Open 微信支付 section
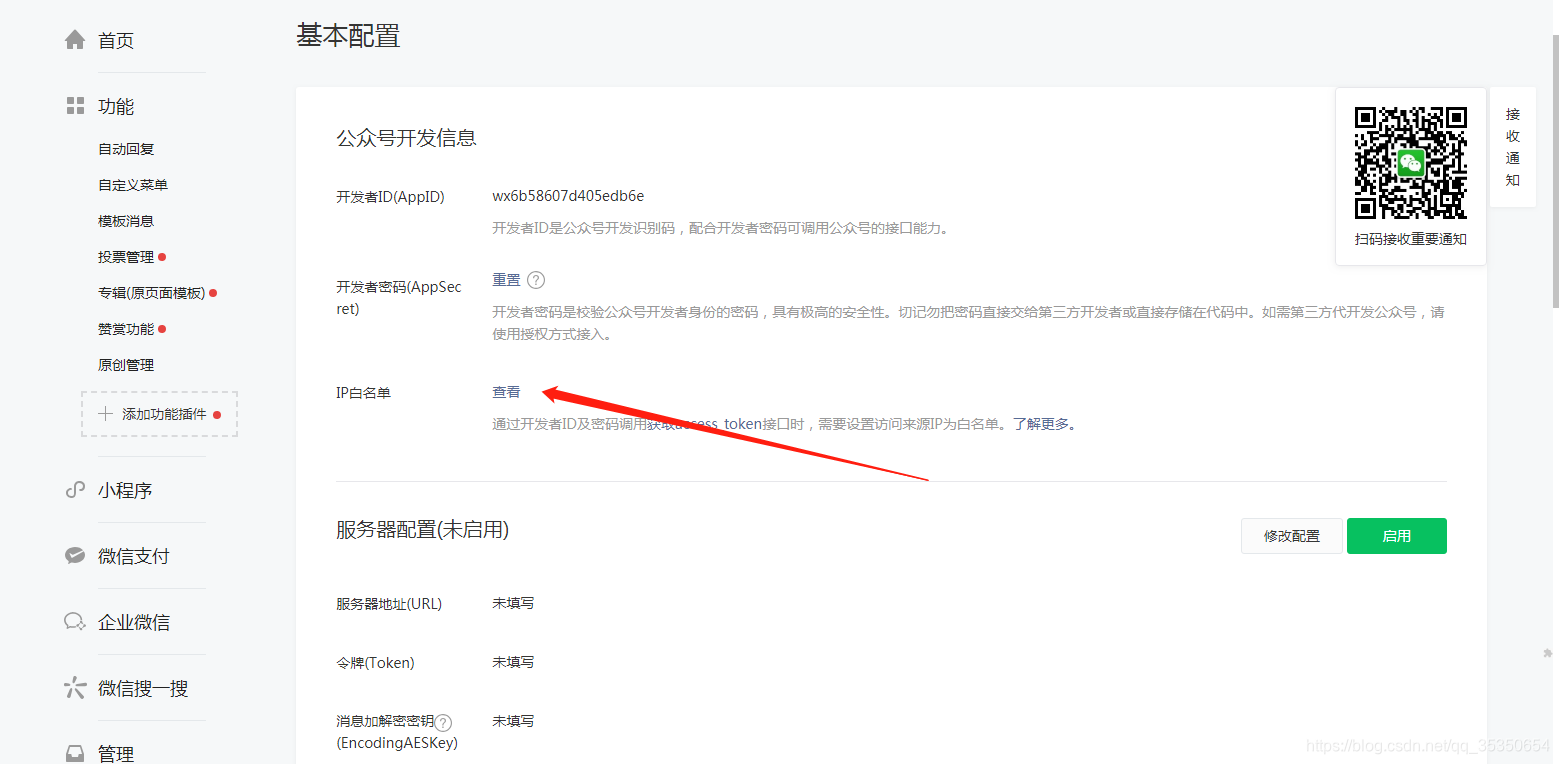The width and height of the screenshot is (1559, 764). tap(134, 556)
